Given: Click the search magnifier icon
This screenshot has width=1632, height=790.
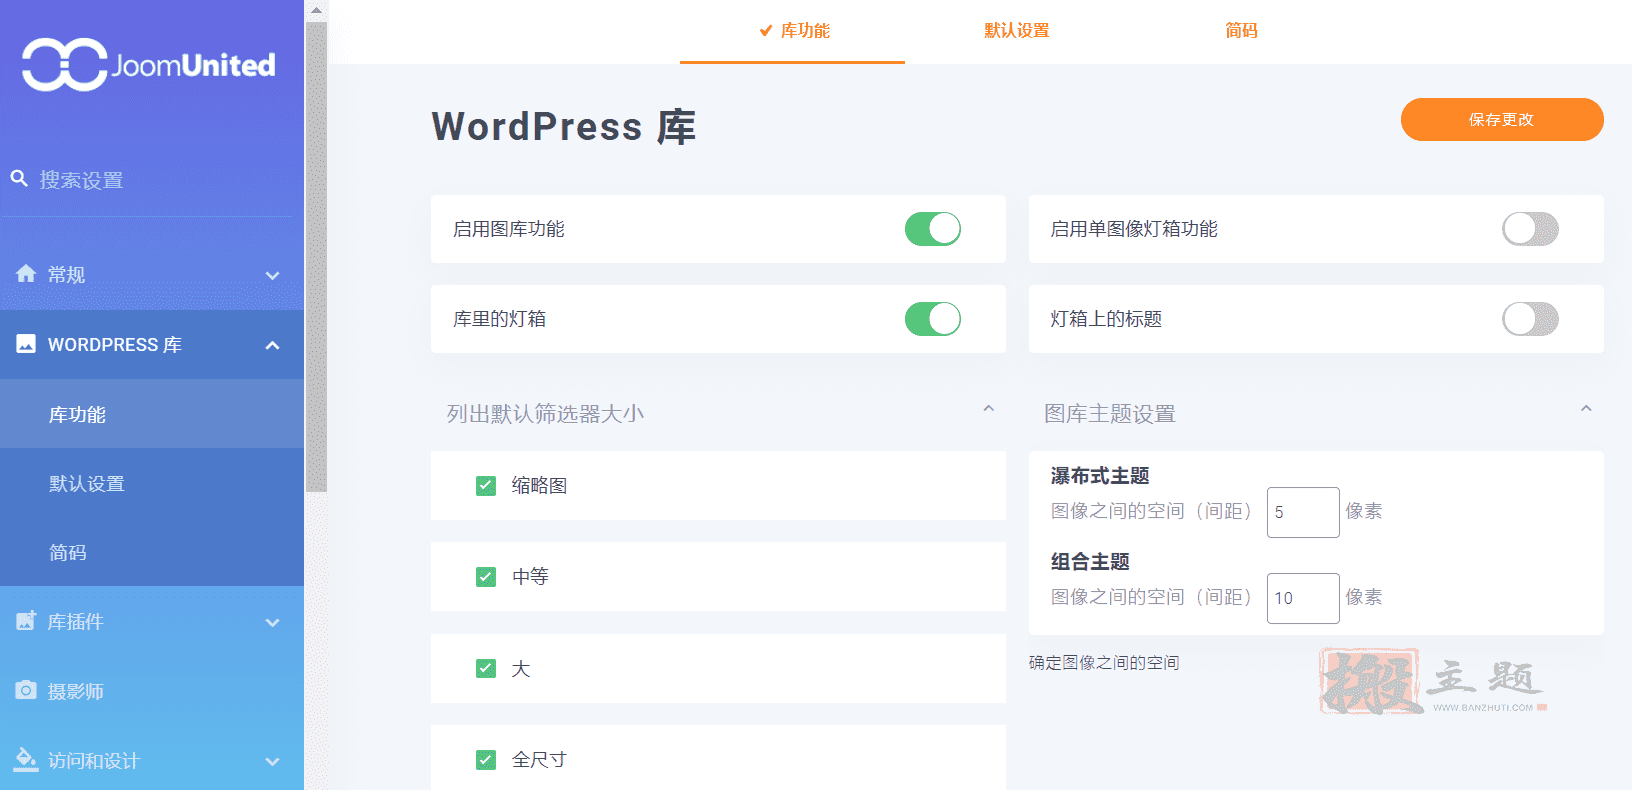Looking at the screenshot, I should coord(19,179).
